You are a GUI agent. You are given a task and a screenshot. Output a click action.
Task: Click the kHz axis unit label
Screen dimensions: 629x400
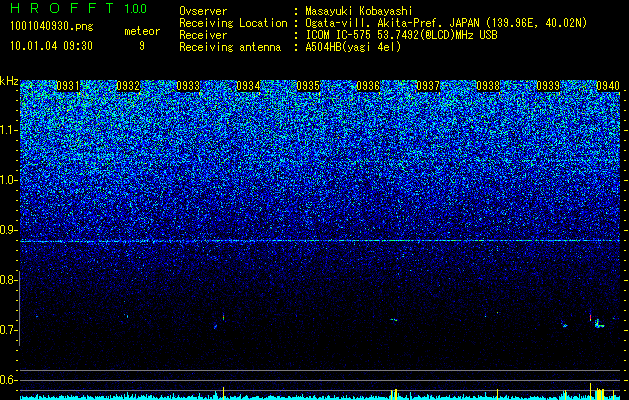pyautogui.click(x=9, y=81)
